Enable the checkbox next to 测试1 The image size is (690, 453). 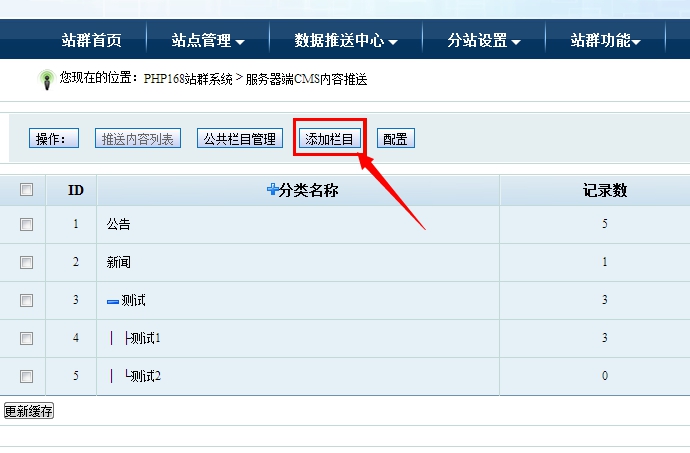(x=26, y=338)
